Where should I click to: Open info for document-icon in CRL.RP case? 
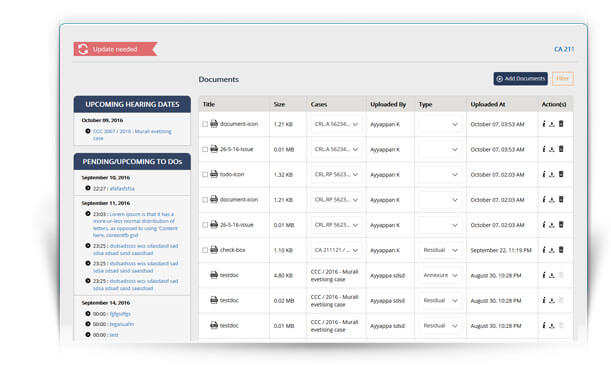pos(544,200)
